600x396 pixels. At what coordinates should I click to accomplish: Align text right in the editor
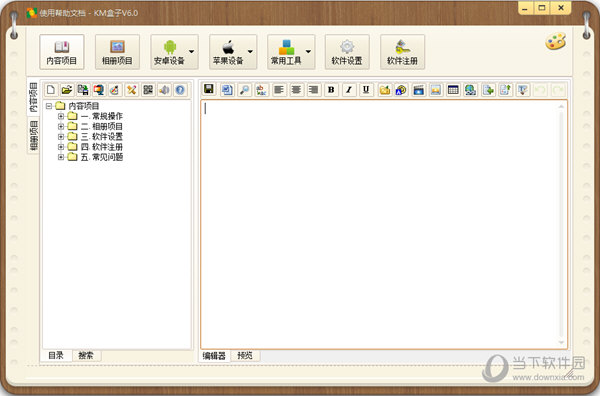click(x=313, y=90)
